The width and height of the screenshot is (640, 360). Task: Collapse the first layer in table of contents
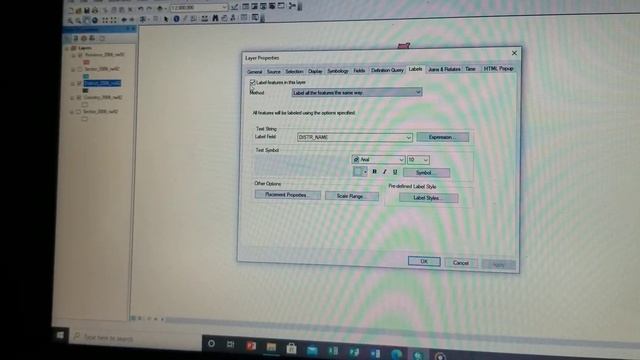73,55
